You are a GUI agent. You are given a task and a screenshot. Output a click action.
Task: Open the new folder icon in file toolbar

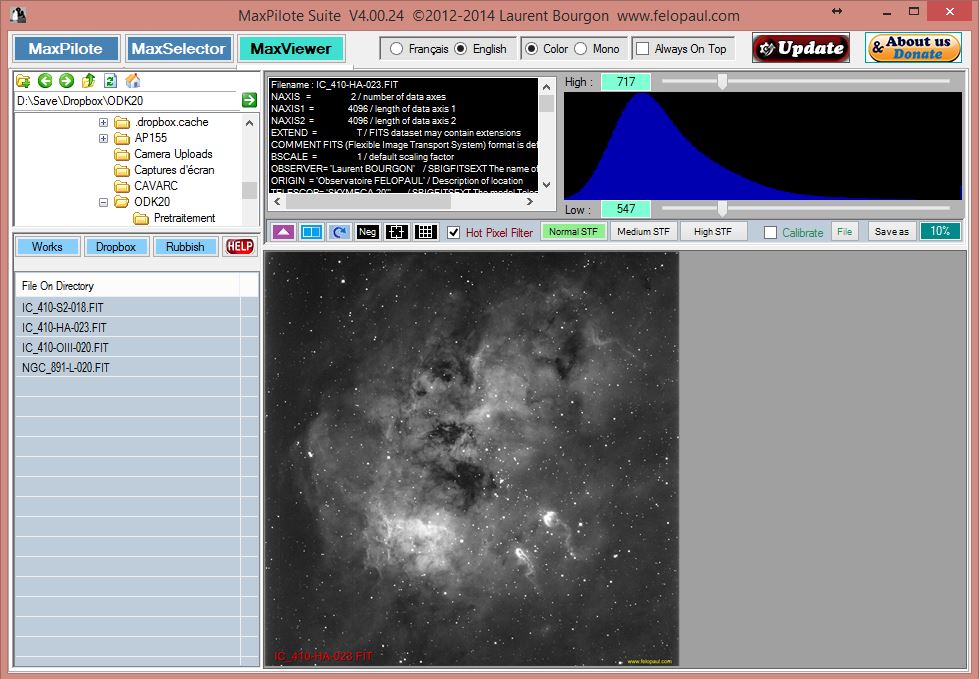(23, 81)
